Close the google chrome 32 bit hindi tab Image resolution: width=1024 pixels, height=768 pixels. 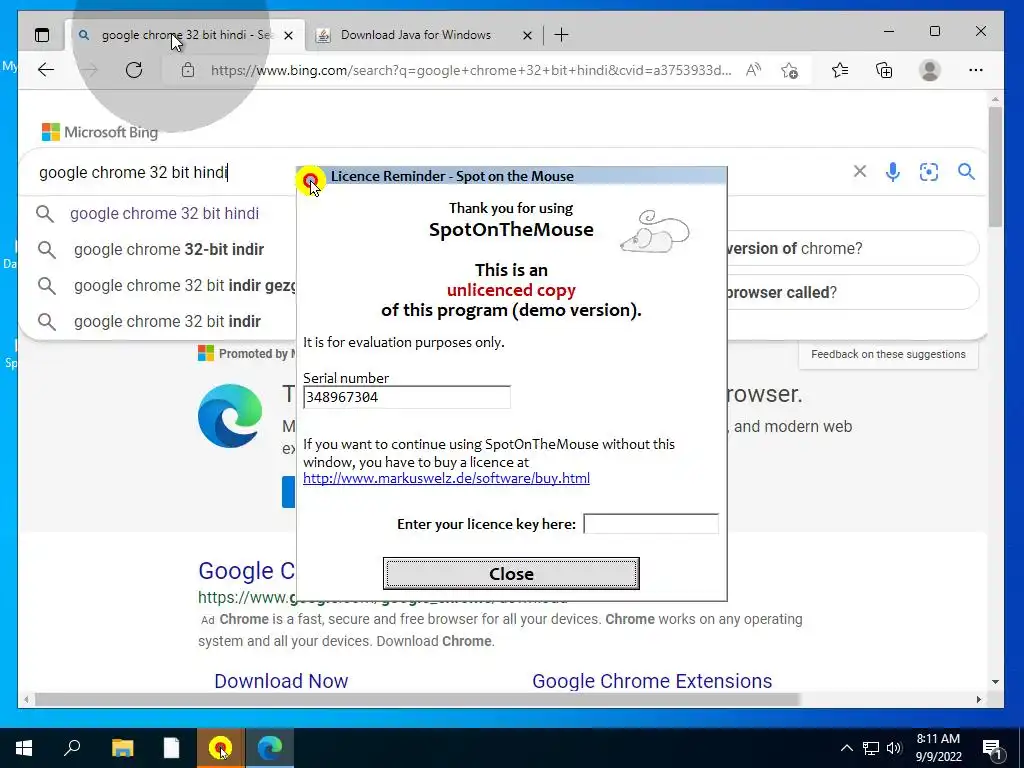(289, 35)
